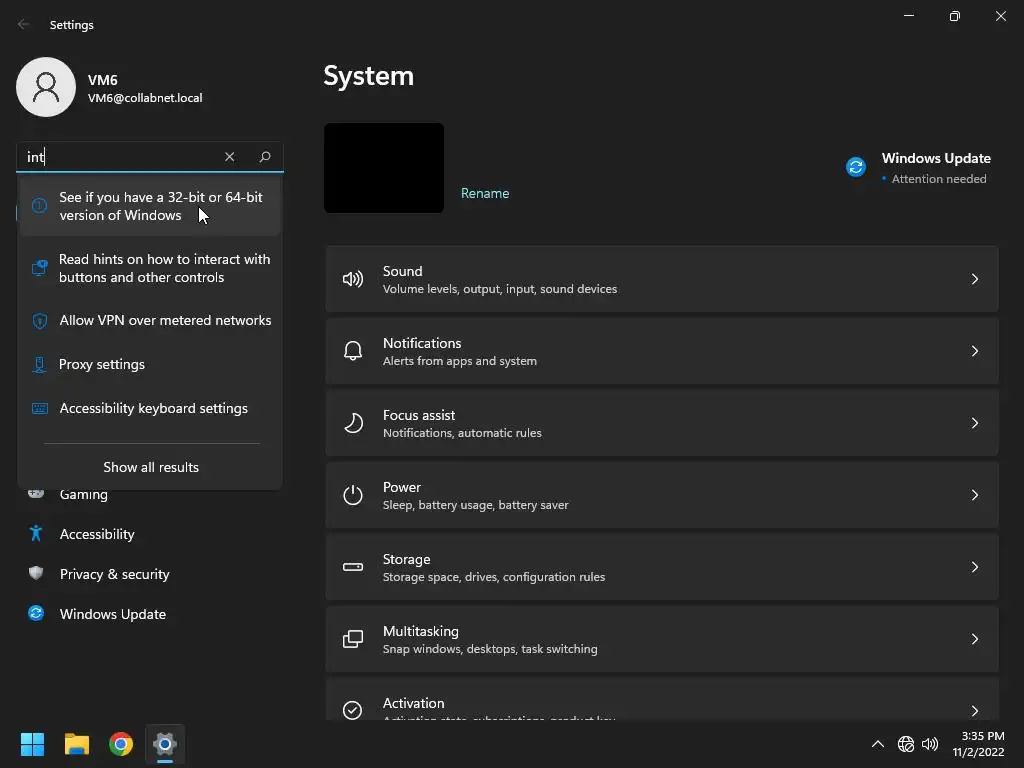
Task: Click the 'Alerts from apps and system' text
Action: (460, 361)
